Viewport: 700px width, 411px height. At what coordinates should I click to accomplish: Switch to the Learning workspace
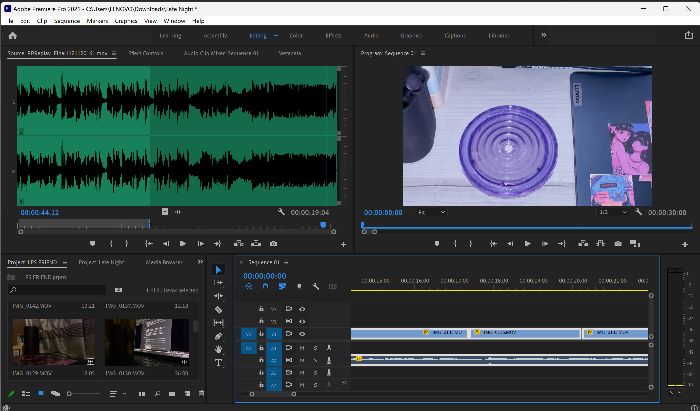coord(171,36)
